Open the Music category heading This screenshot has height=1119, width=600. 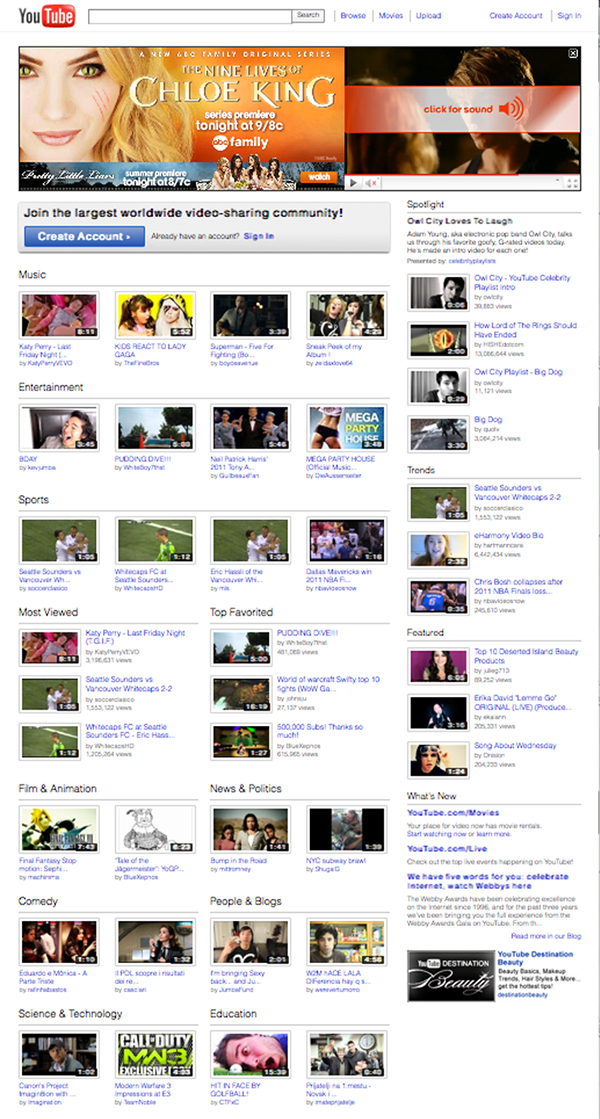[x=32, y=275]
